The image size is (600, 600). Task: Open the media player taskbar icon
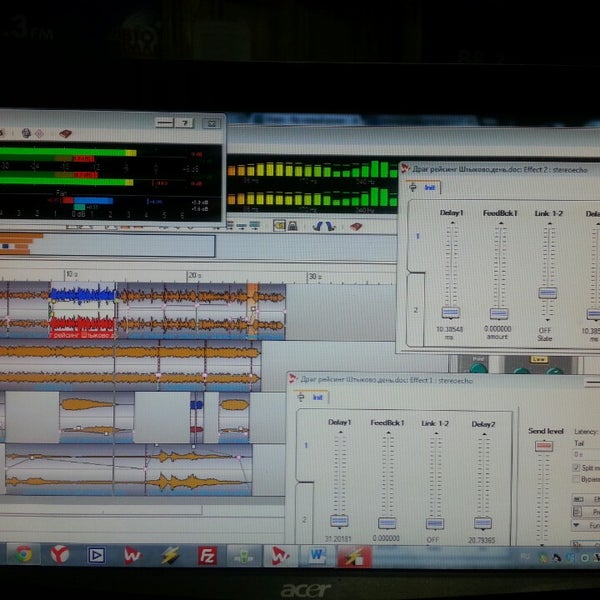point(96,553)
